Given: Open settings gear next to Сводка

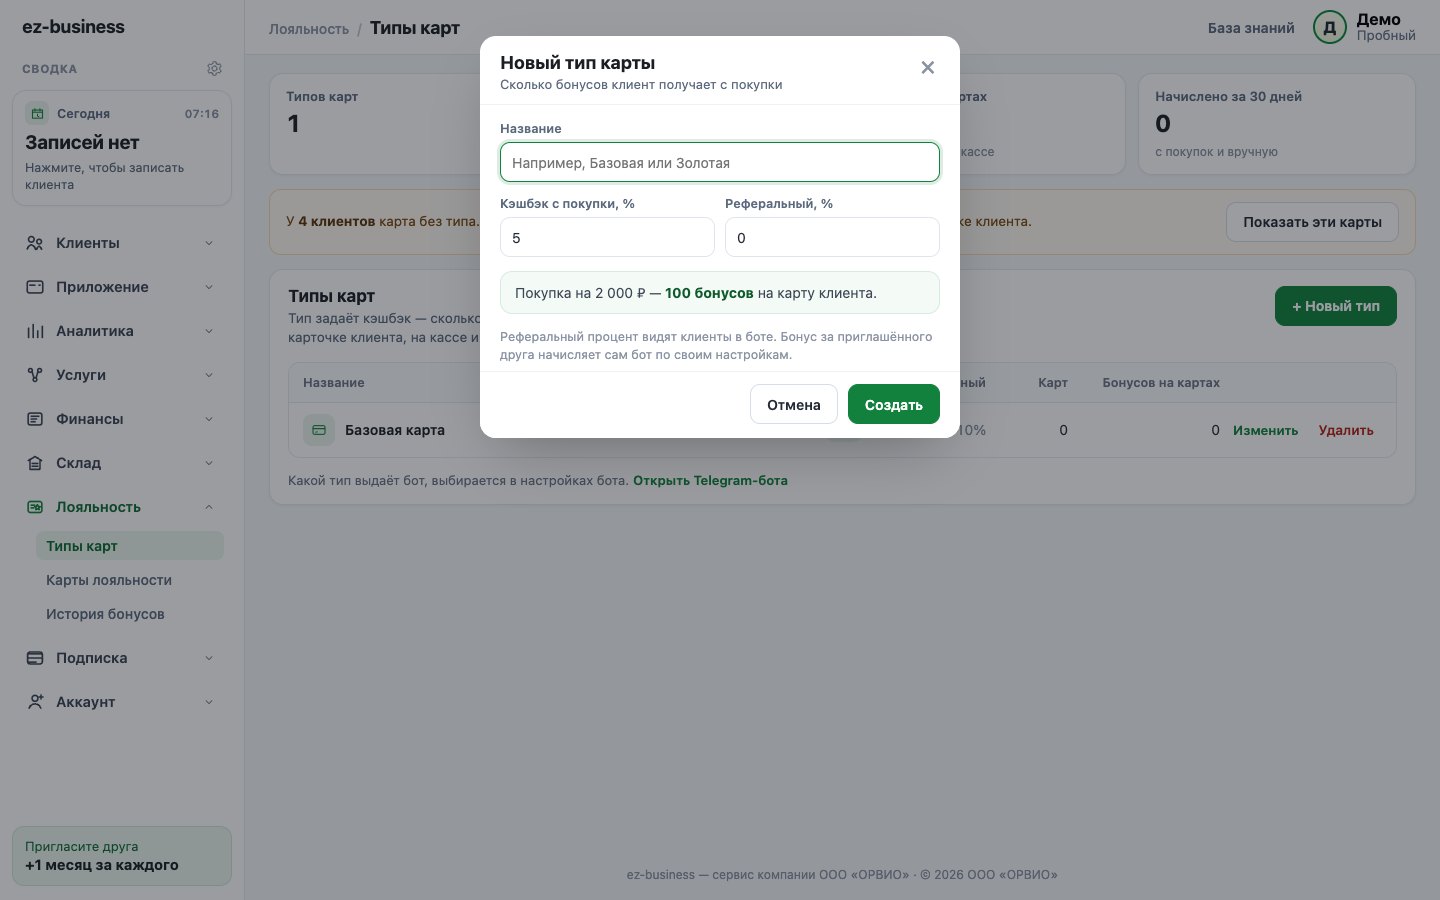Looking at the screenshot, I should [x=214, y=69].
